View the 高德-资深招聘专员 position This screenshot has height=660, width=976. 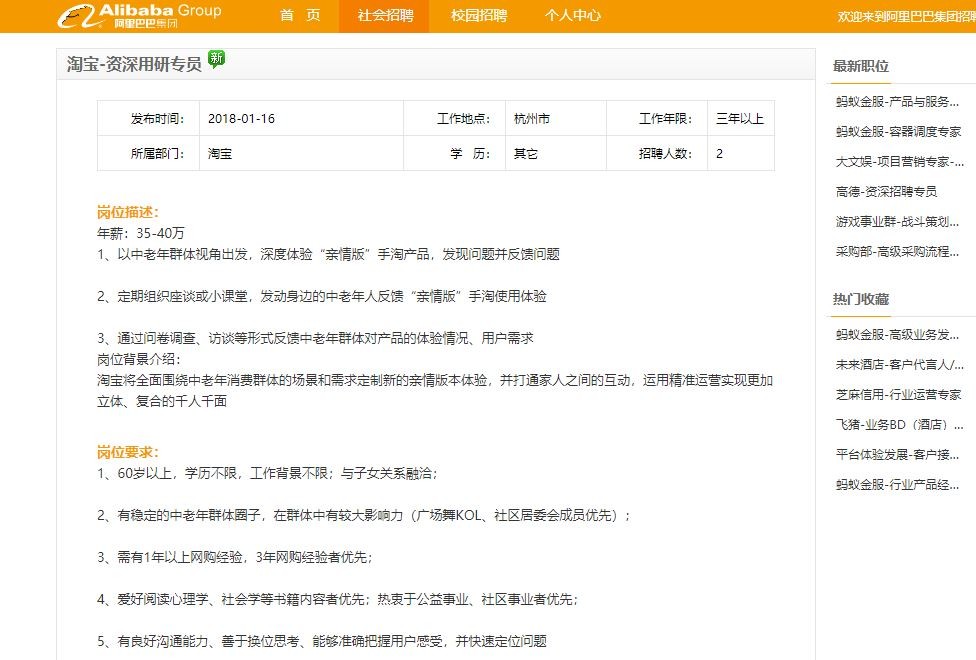tap(886, 192)
